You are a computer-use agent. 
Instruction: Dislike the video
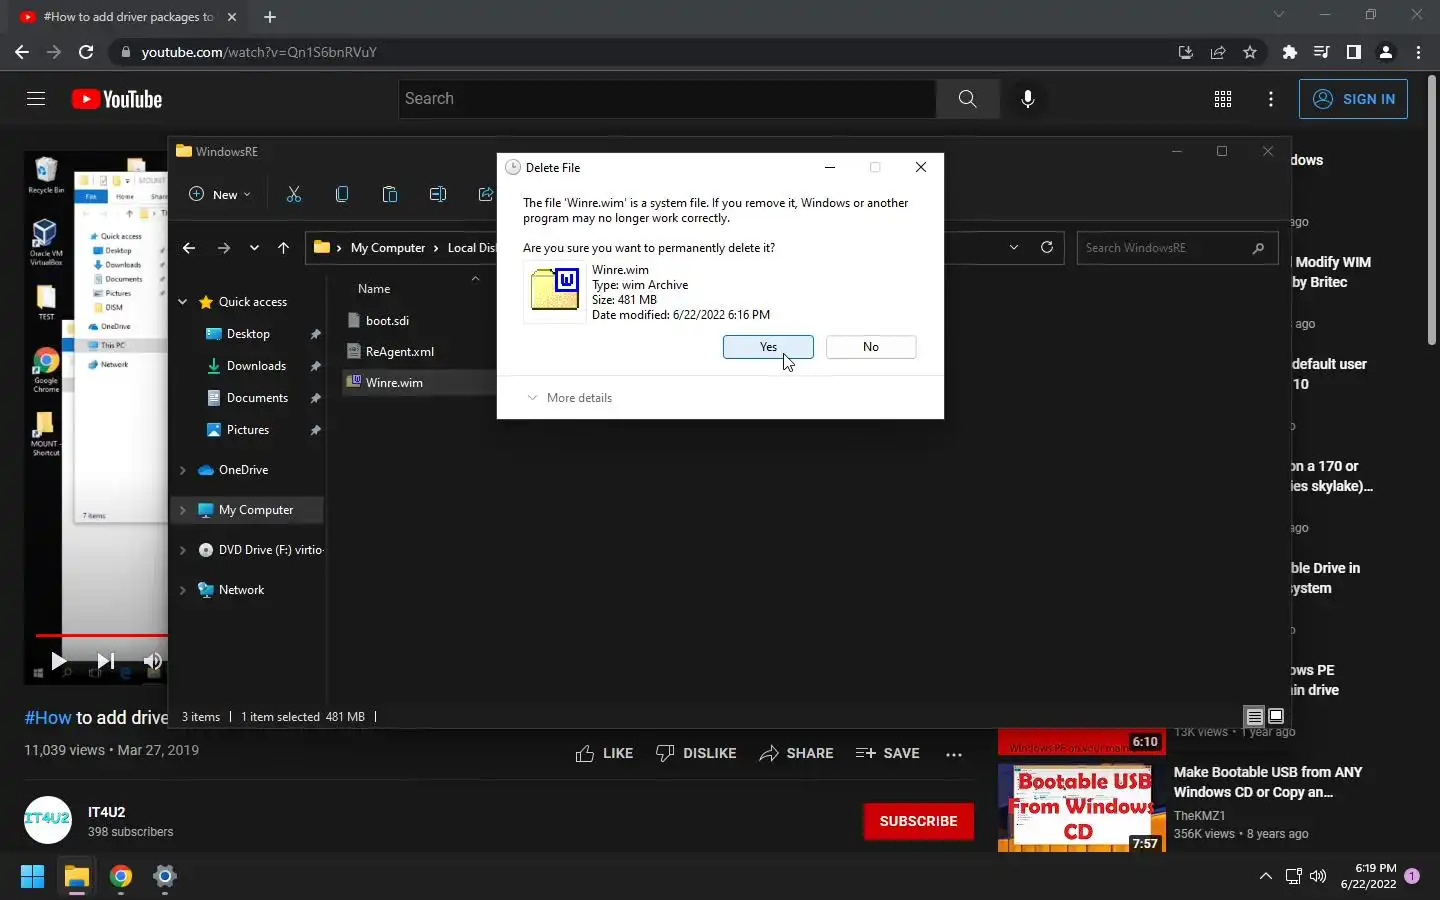pyautogui.click(x=696, y=754)
